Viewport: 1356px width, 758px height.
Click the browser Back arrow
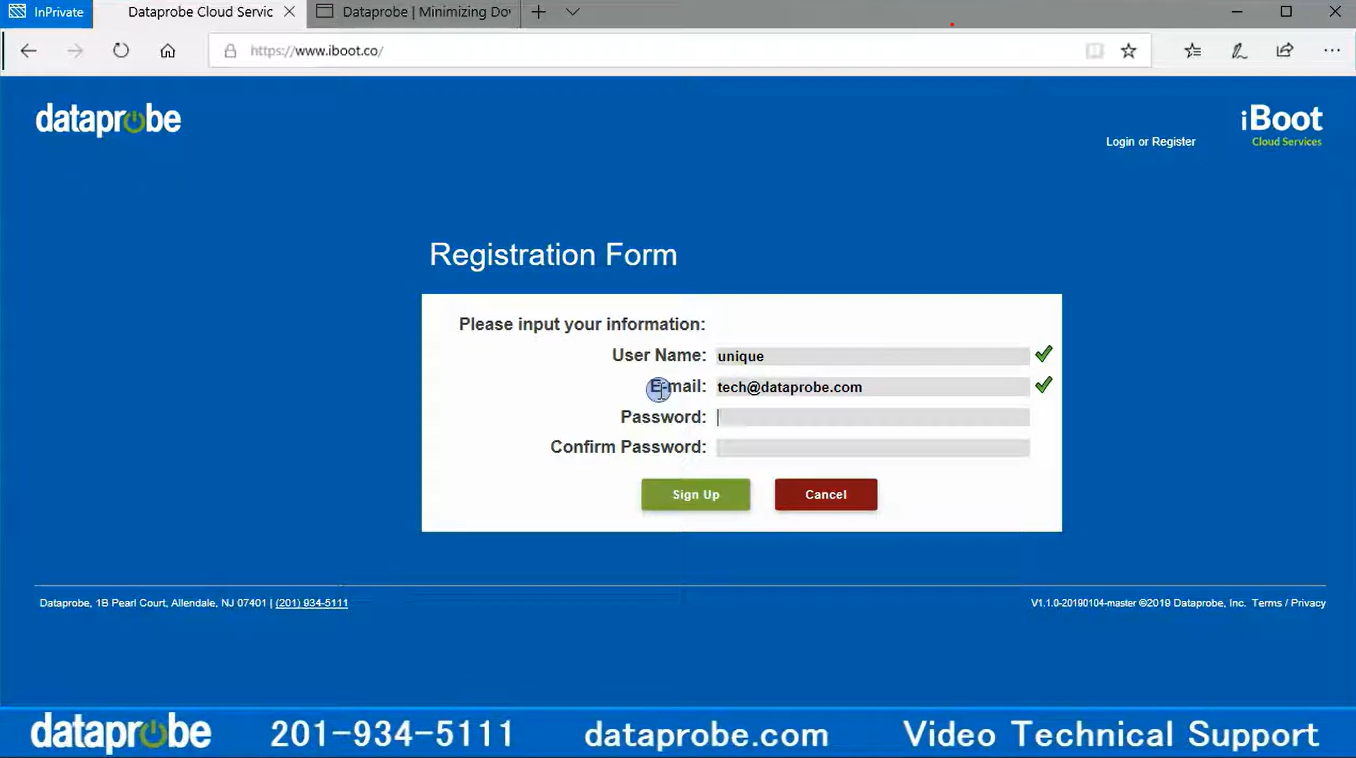[x=29, y=51]
